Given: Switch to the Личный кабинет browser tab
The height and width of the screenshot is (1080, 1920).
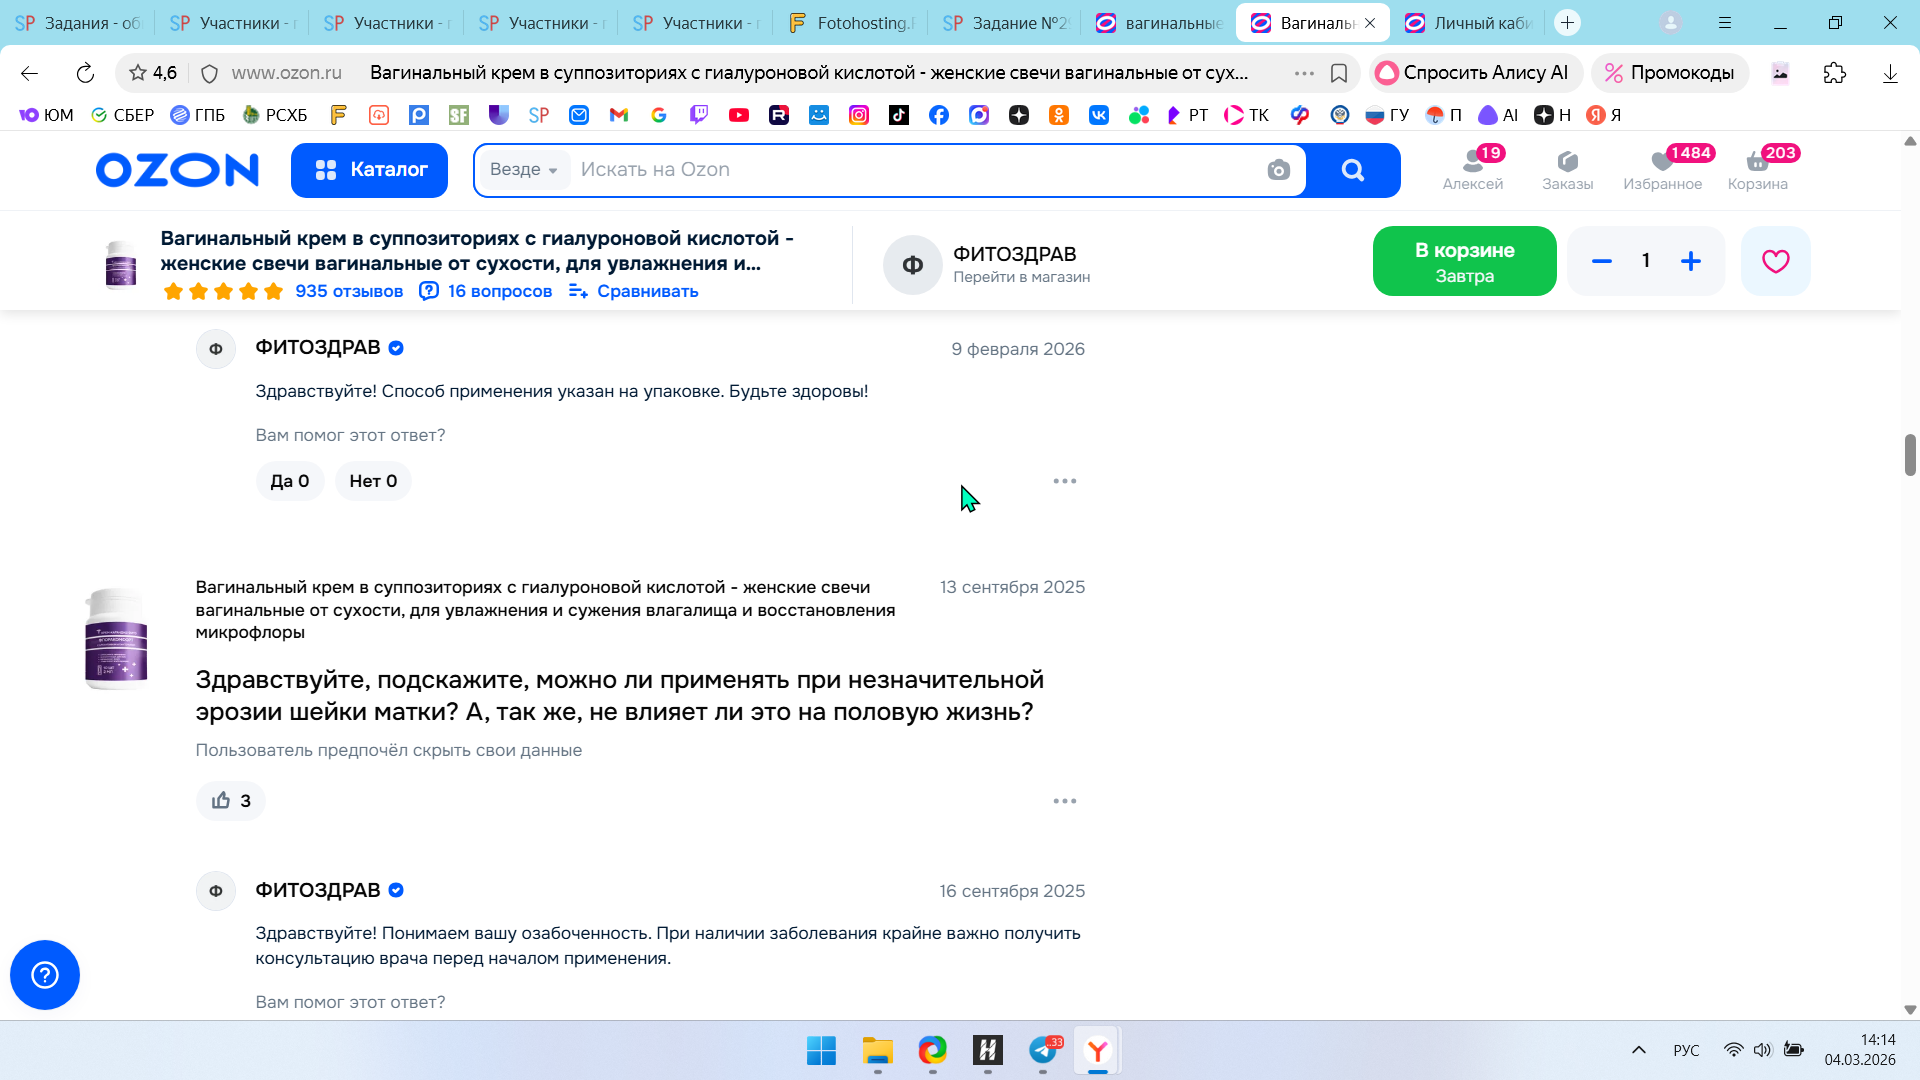Looking at the screenshot, I should [1470, 23].
